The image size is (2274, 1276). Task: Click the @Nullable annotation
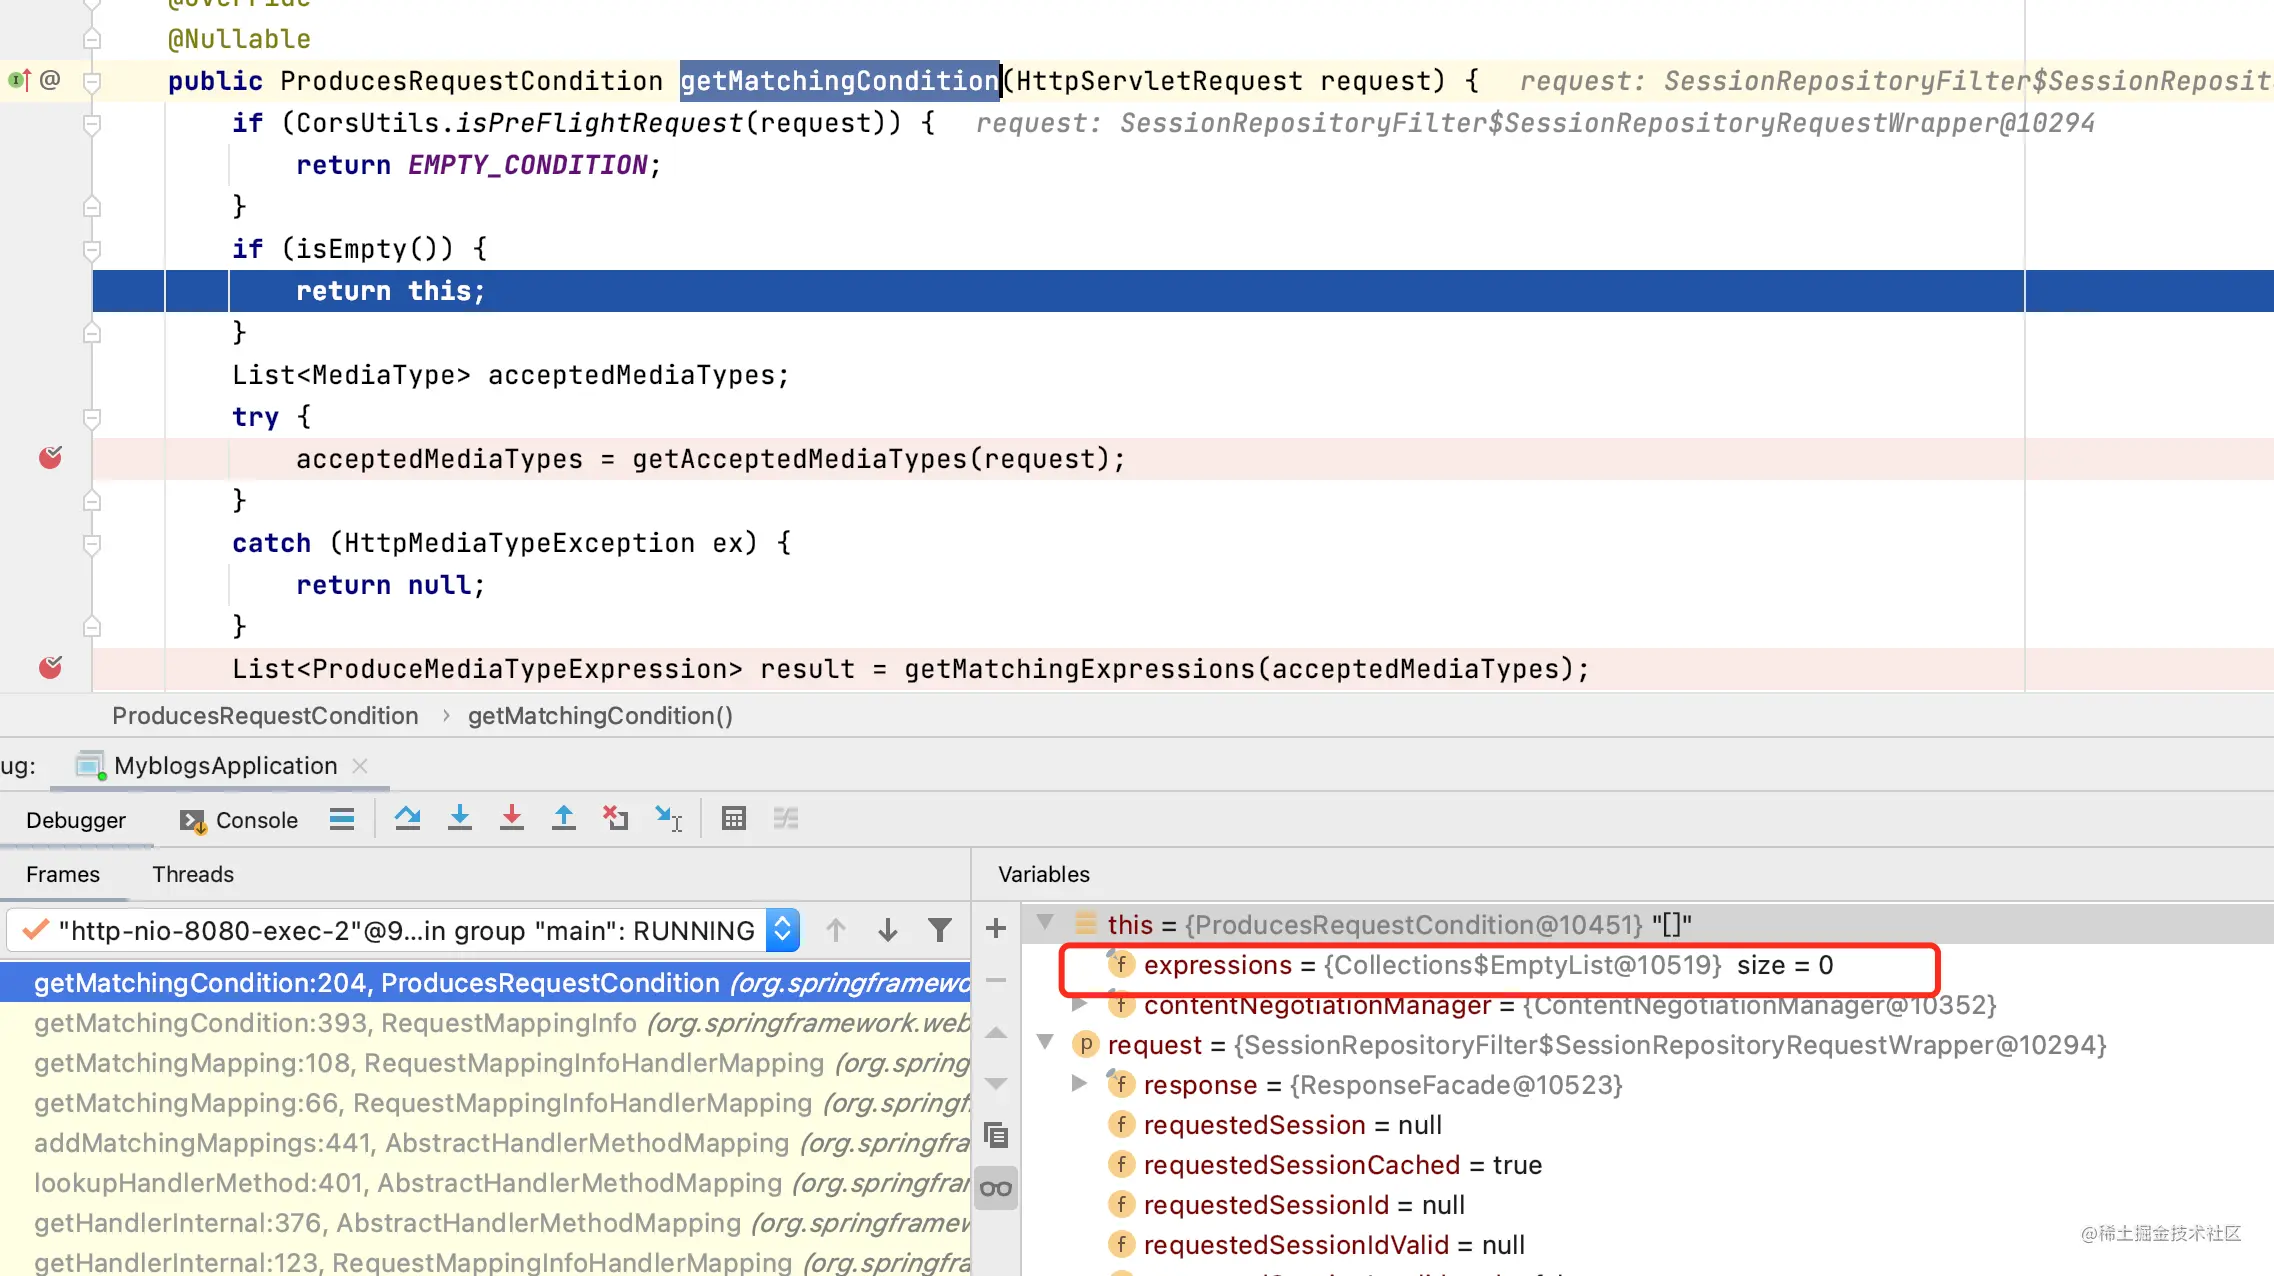[x=239, y=39]
